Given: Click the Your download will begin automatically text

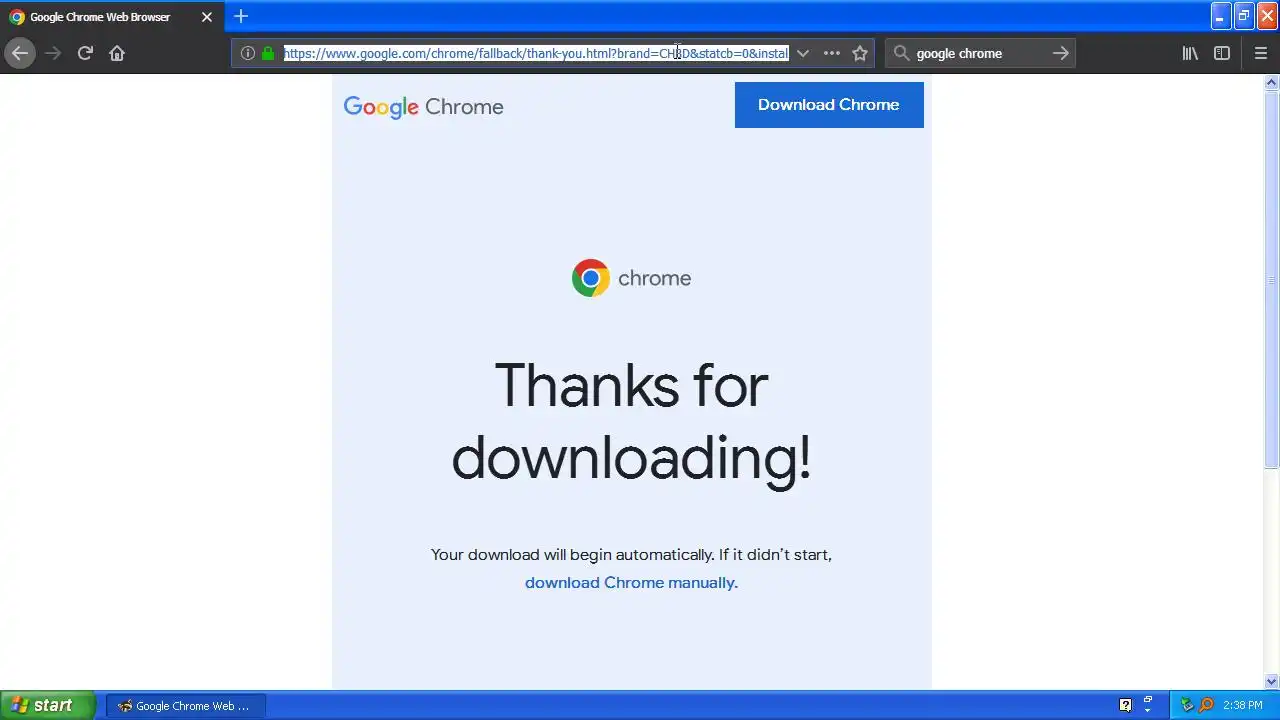Looking at the screenshot, I should (x=631, y=554).
